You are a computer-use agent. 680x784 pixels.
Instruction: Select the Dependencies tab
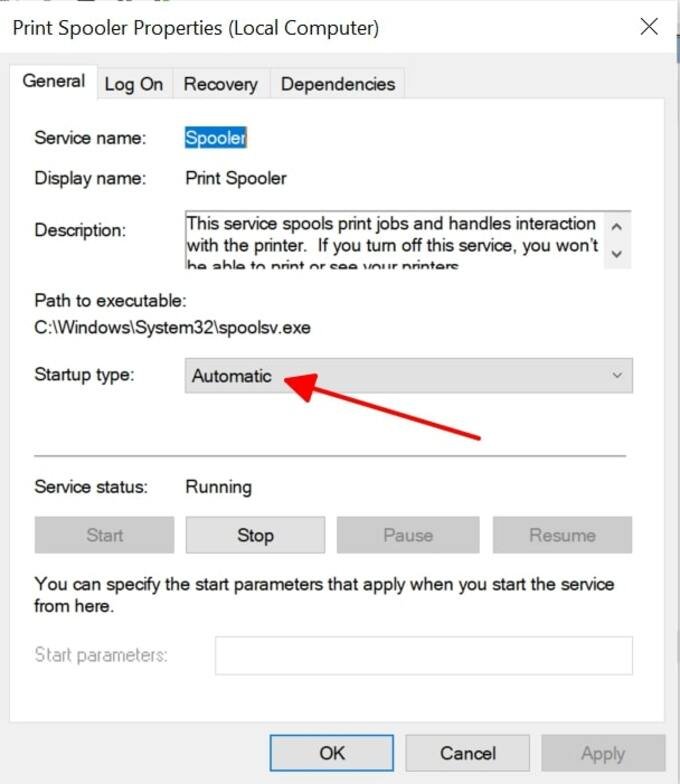click(x=338, y=84)
